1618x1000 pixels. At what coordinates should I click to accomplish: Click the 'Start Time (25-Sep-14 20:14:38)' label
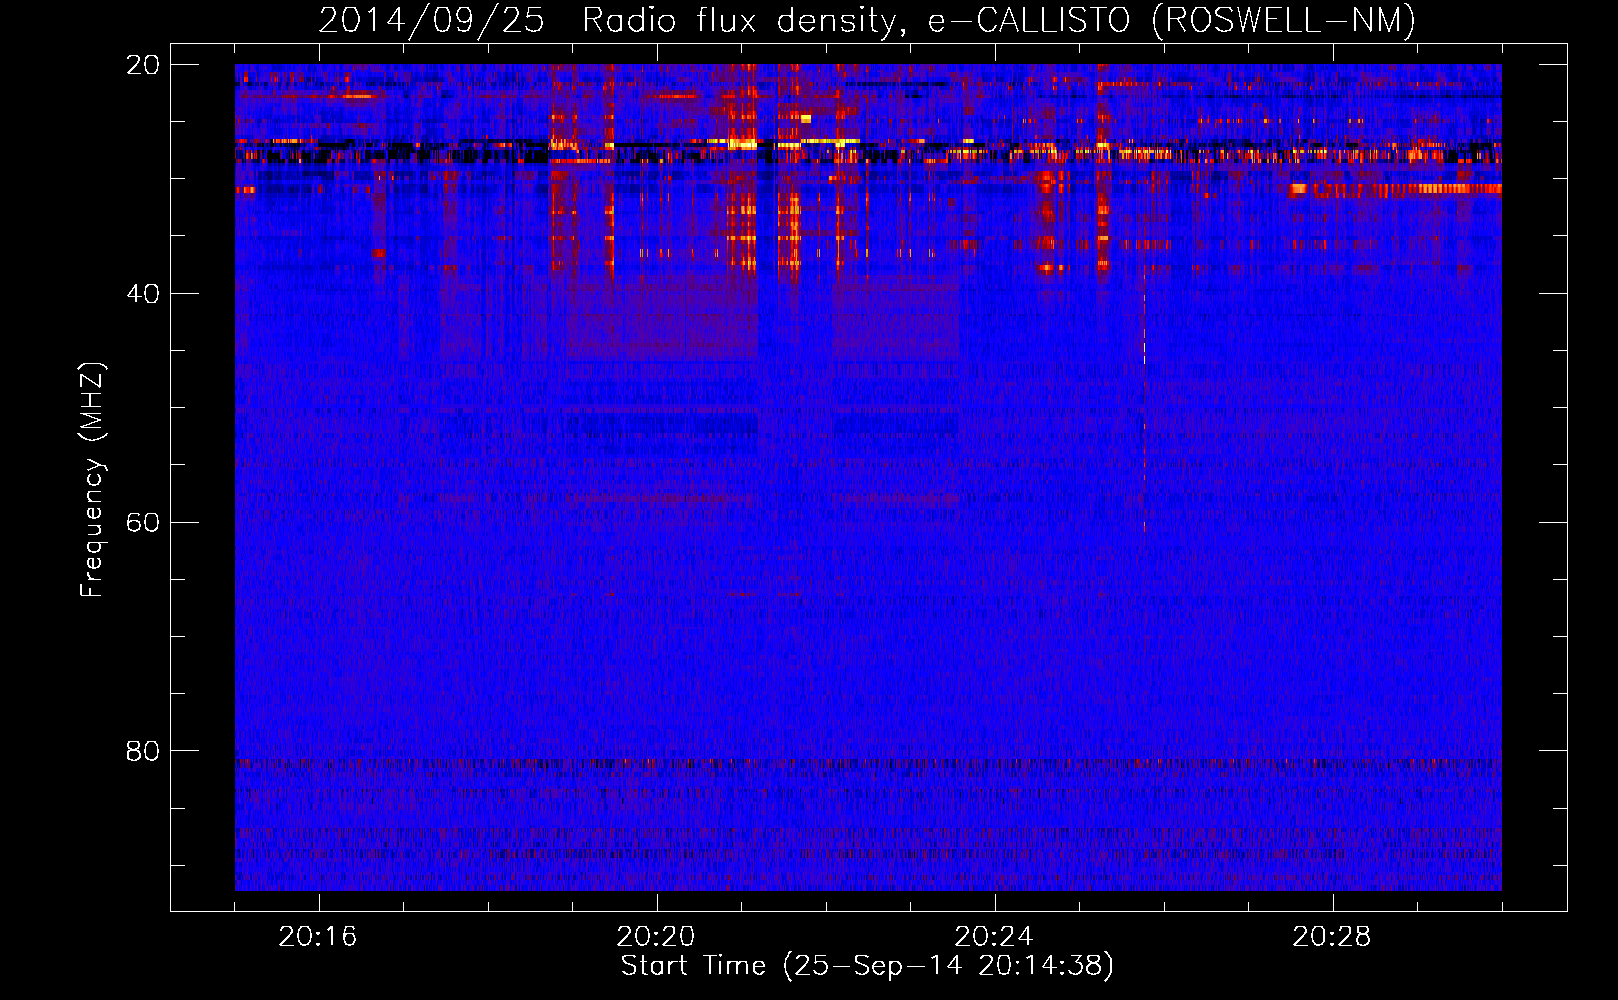867,966
